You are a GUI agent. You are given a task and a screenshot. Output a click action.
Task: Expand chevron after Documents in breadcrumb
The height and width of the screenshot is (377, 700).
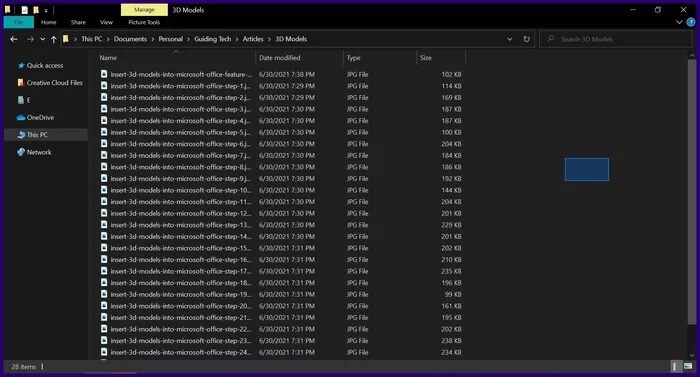pyautogui.click(x=153, y=39)
